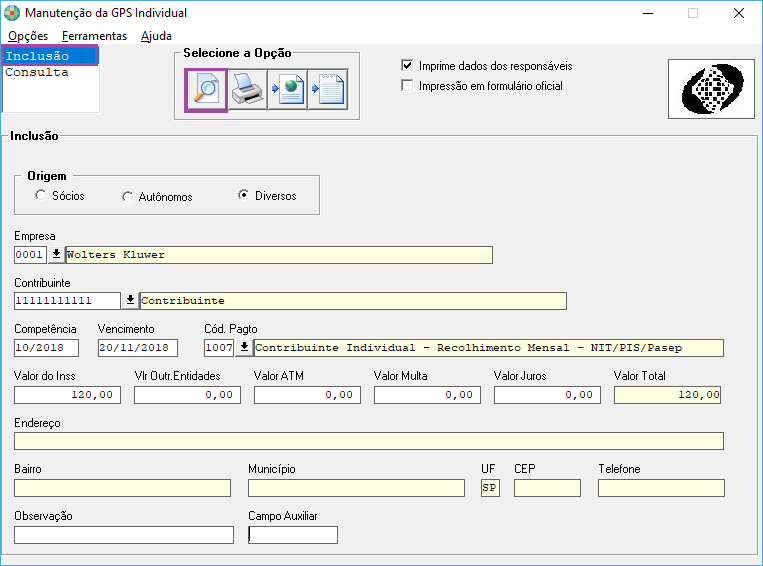
Task: Click the Valor Multa field
Action: coord(427,395)
